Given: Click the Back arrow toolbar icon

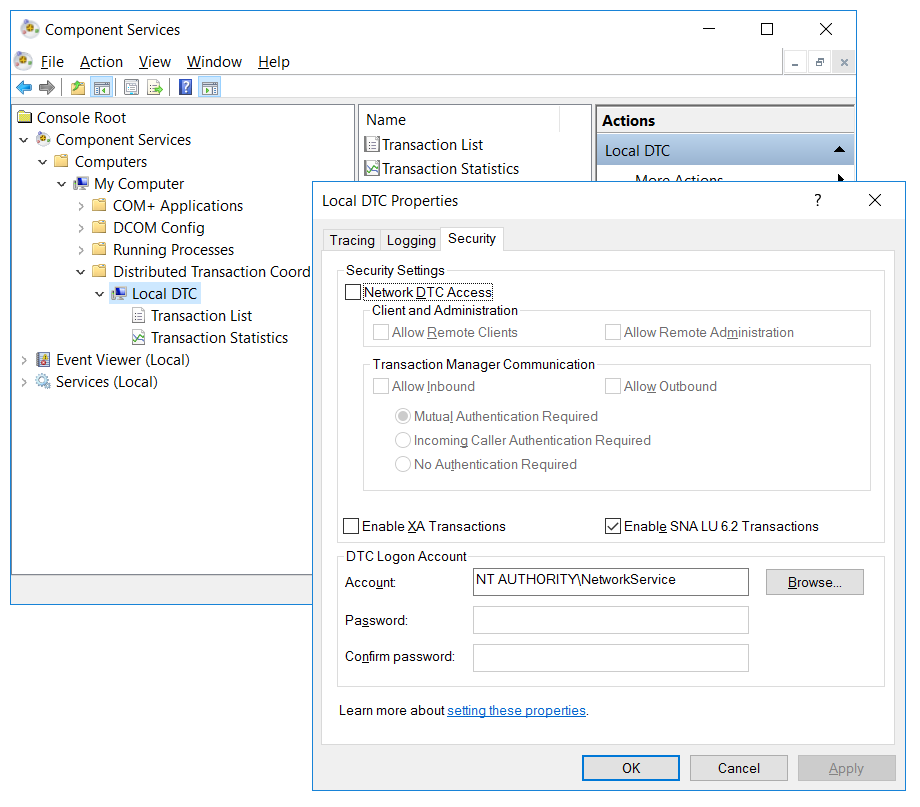Looking at the screenshot, I should click(24, 88).
